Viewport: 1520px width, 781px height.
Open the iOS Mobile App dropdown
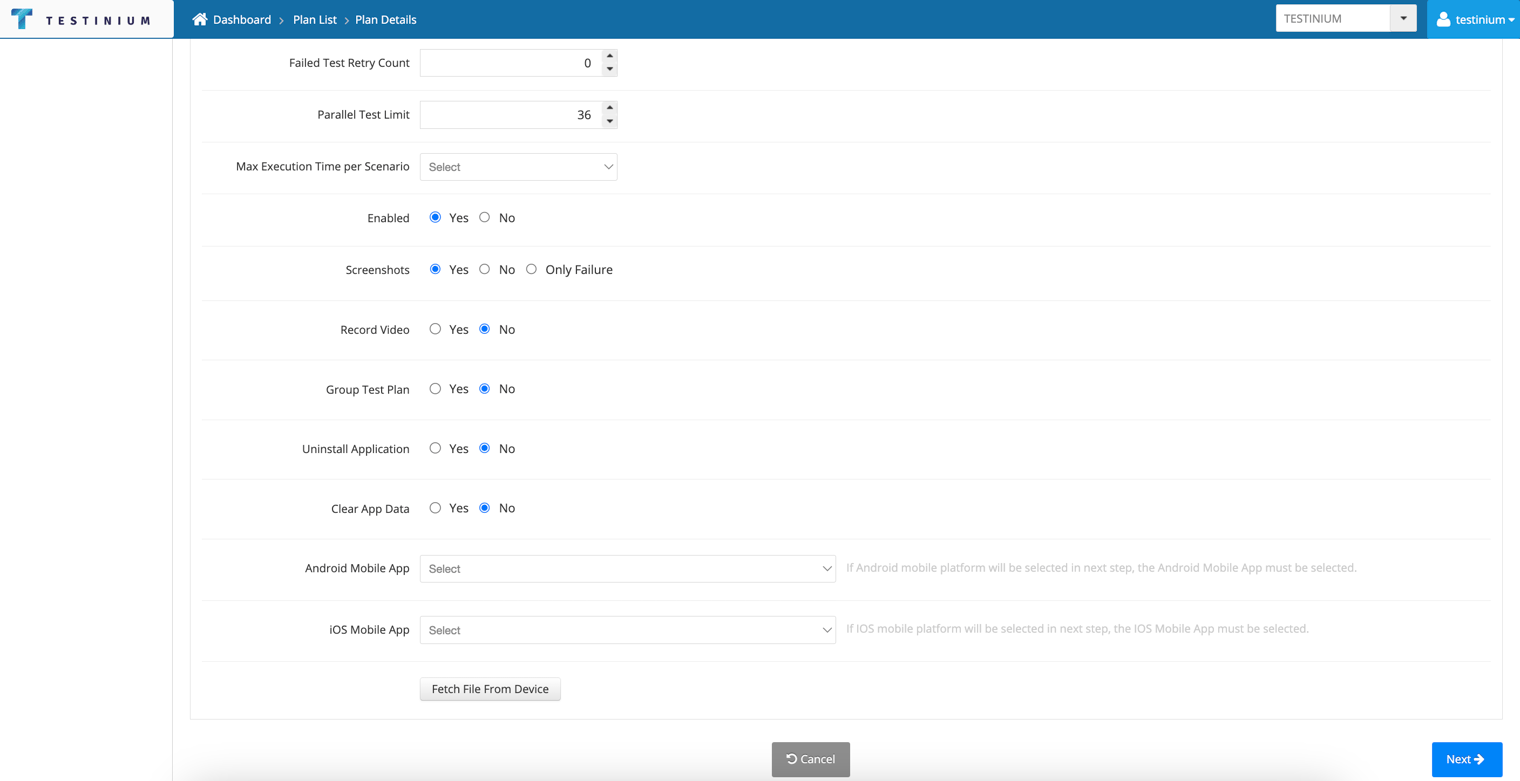click(628, 630)
